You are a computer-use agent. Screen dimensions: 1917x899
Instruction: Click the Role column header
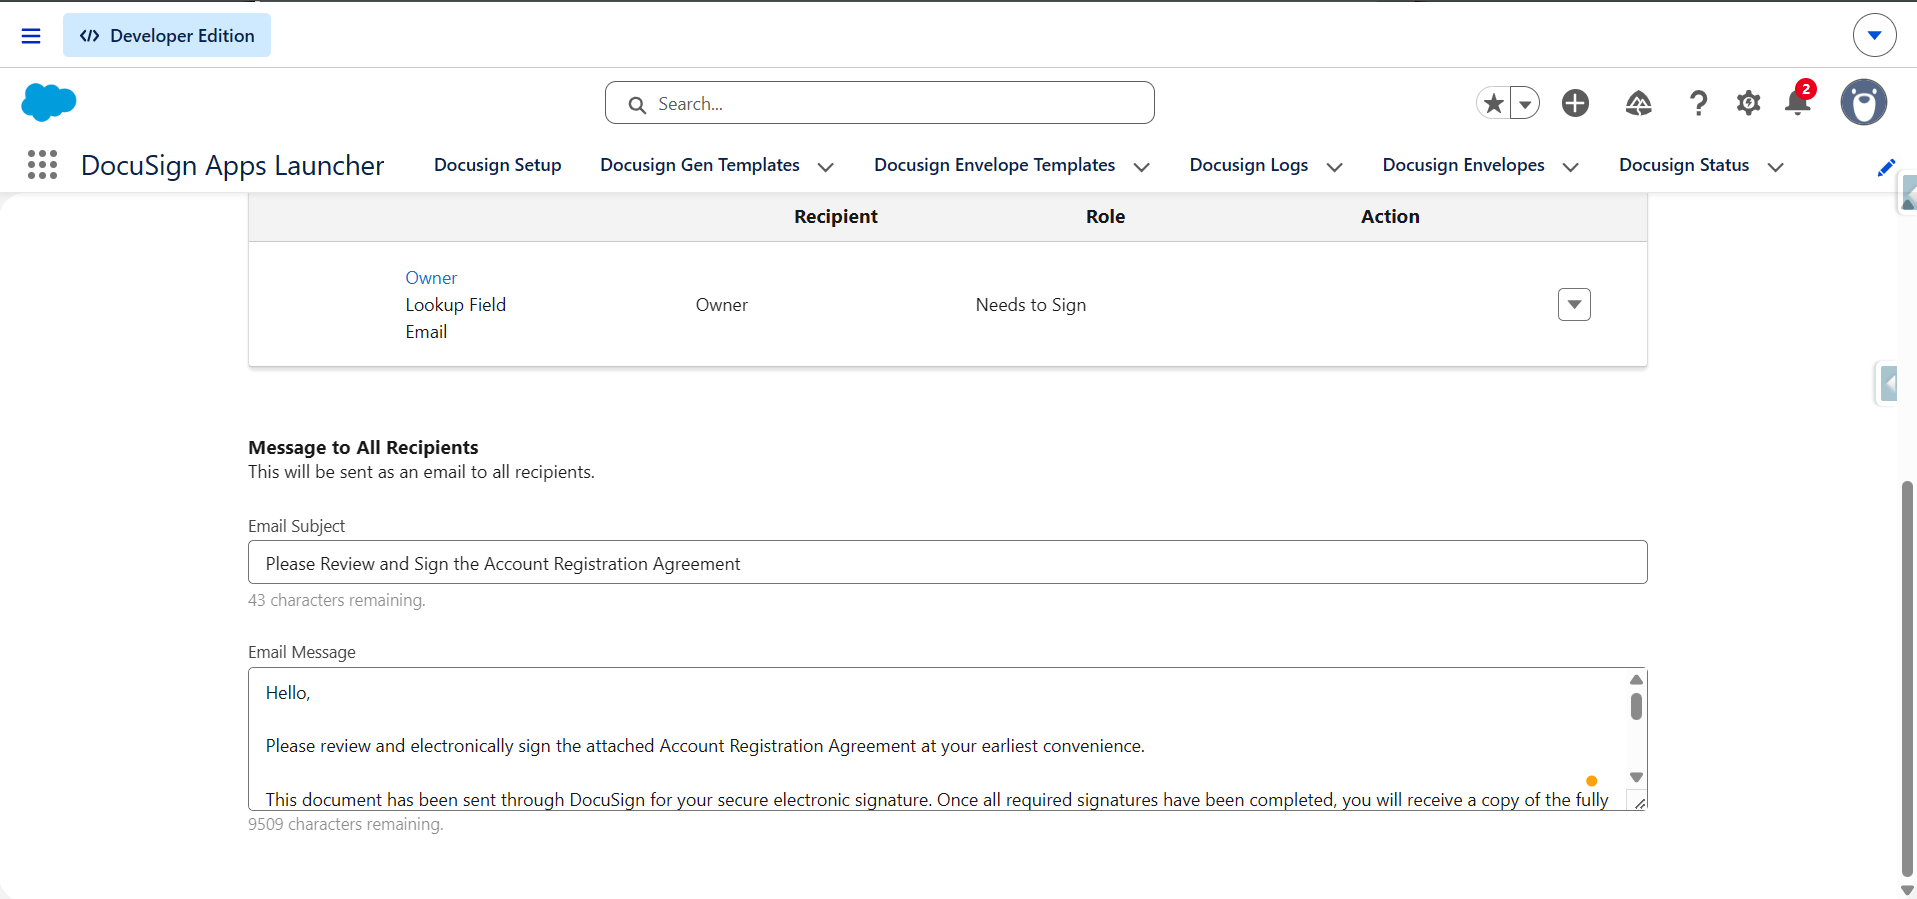pos(1105,216)
